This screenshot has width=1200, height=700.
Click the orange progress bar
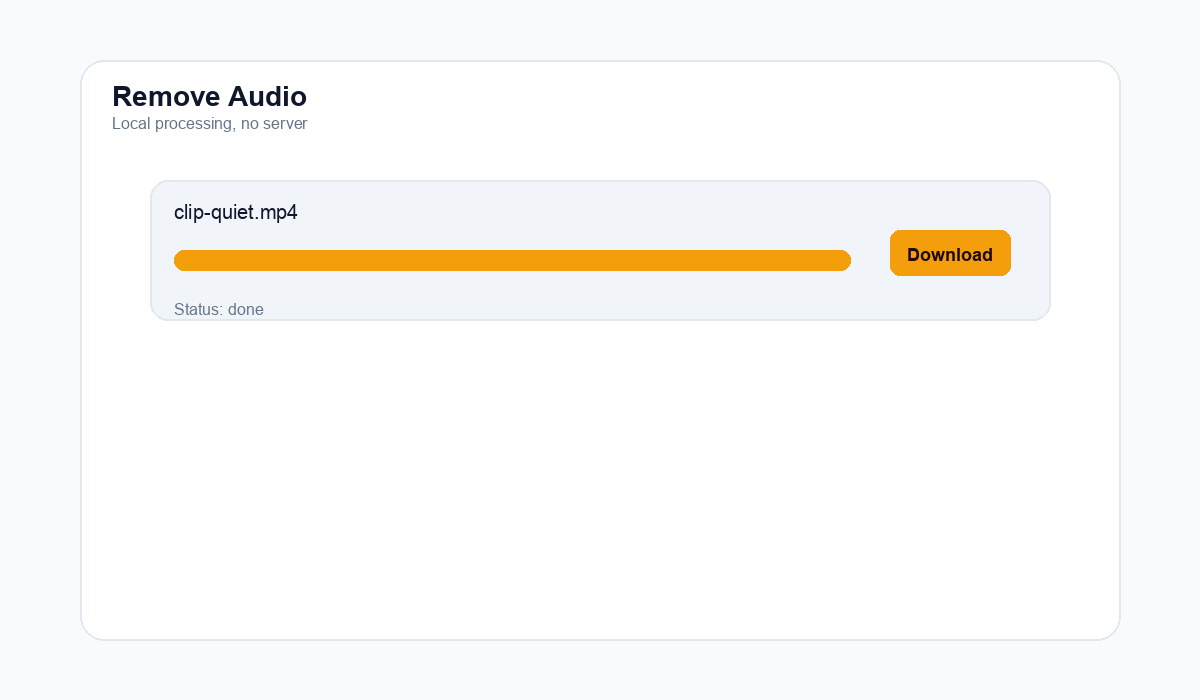512,260
